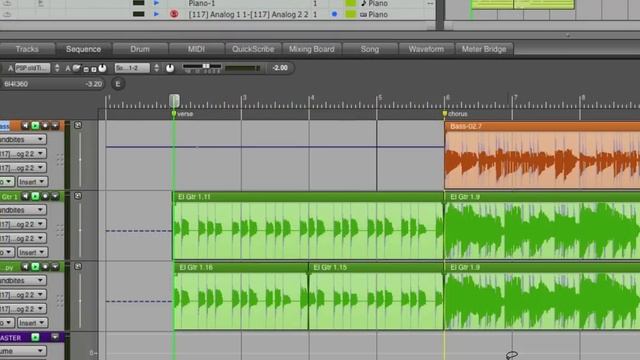Click the round E edit button
Viewport: 640px width, 360px height.
point(118,84)
